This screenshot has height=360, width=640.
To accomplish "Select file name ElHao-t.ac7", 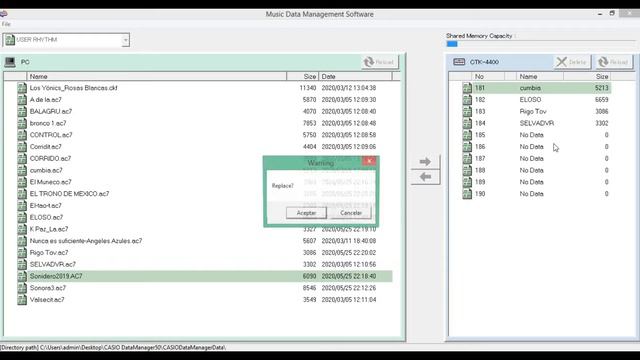I will point(46,206).
